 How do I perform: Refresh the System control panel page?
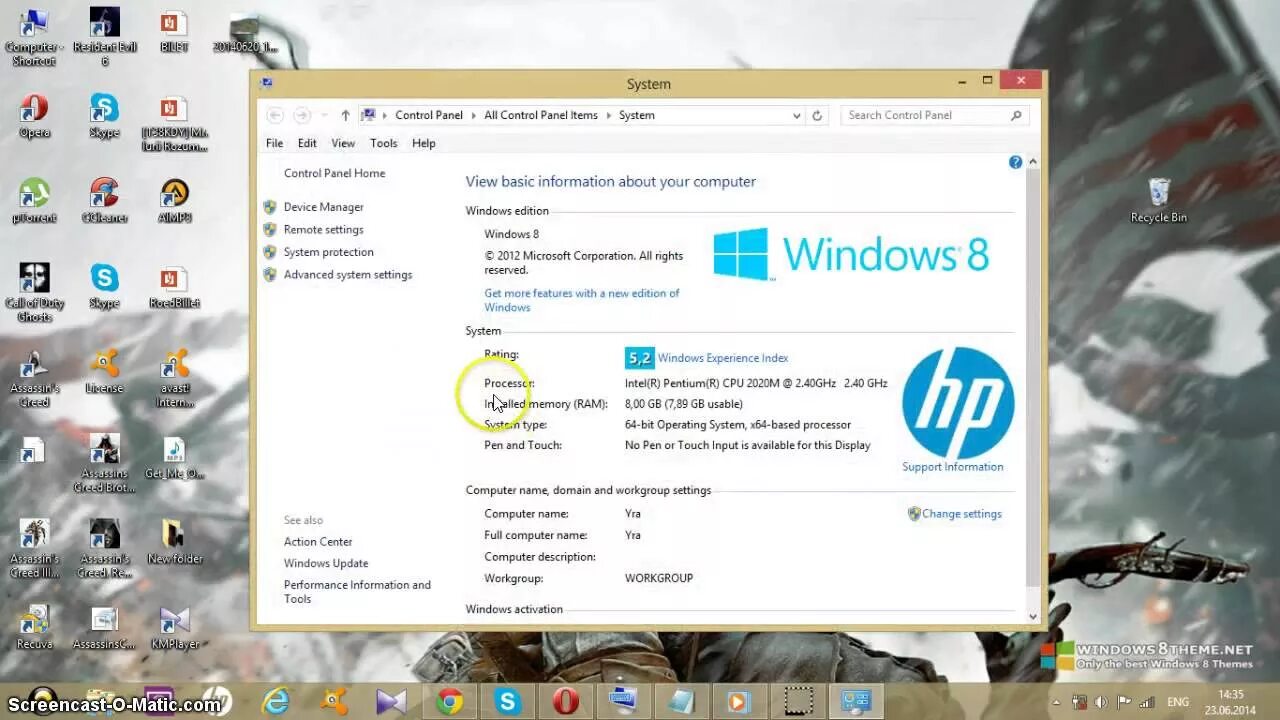817,115
